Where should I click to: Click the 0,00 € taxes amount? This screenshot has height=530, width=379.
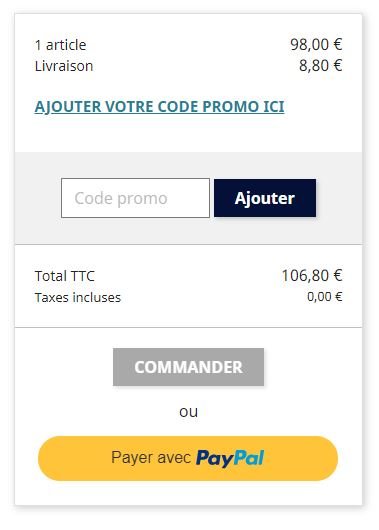tap(325, 297)
